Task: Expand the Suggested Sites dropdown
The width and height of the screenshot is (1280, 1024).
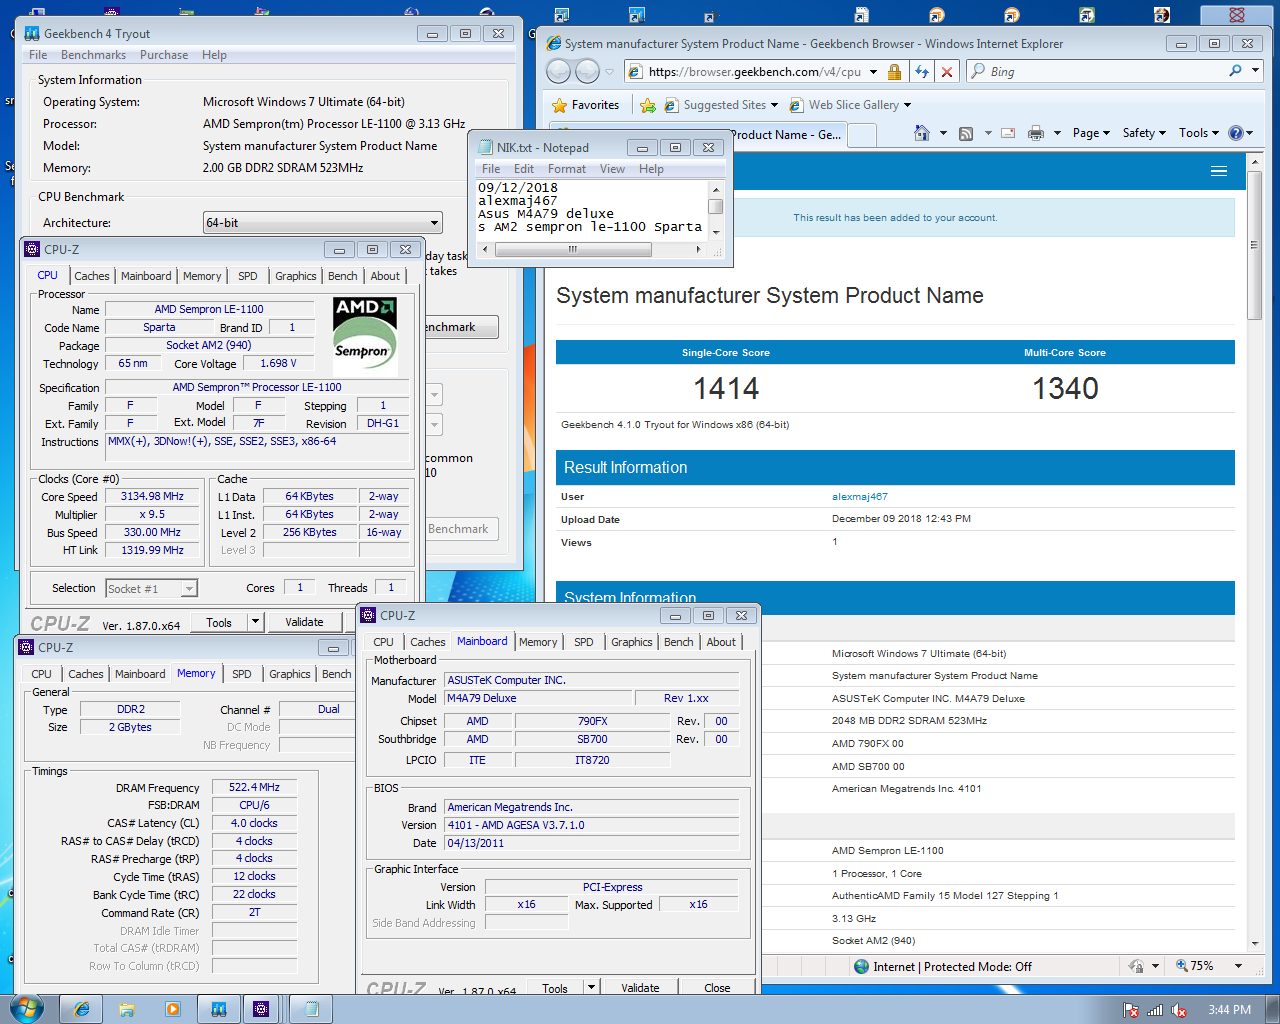Action: coord(775,105)
